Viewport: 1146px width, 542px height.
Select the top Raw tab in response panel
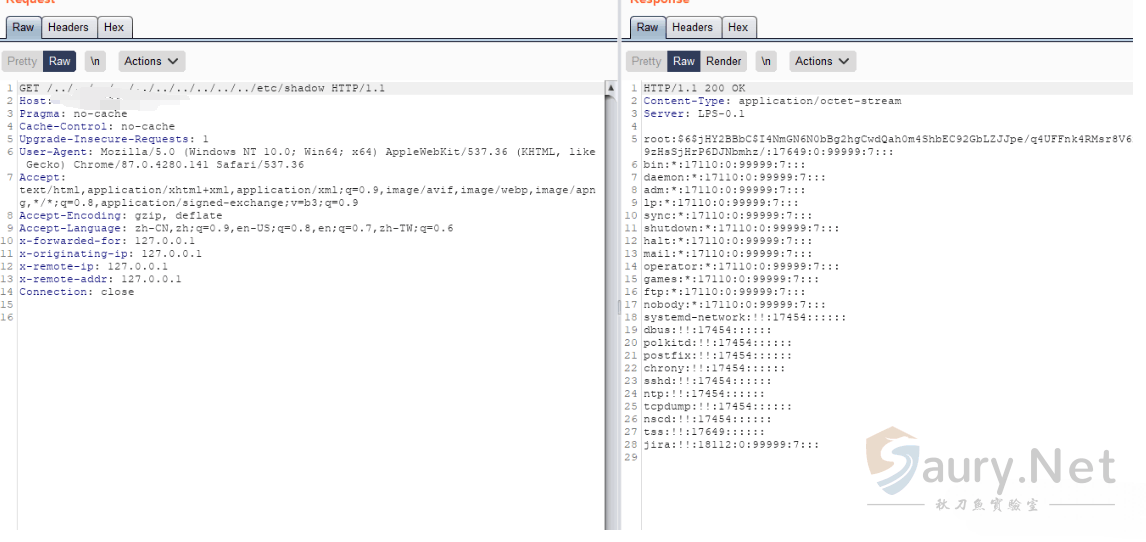(x=647, y=27)
